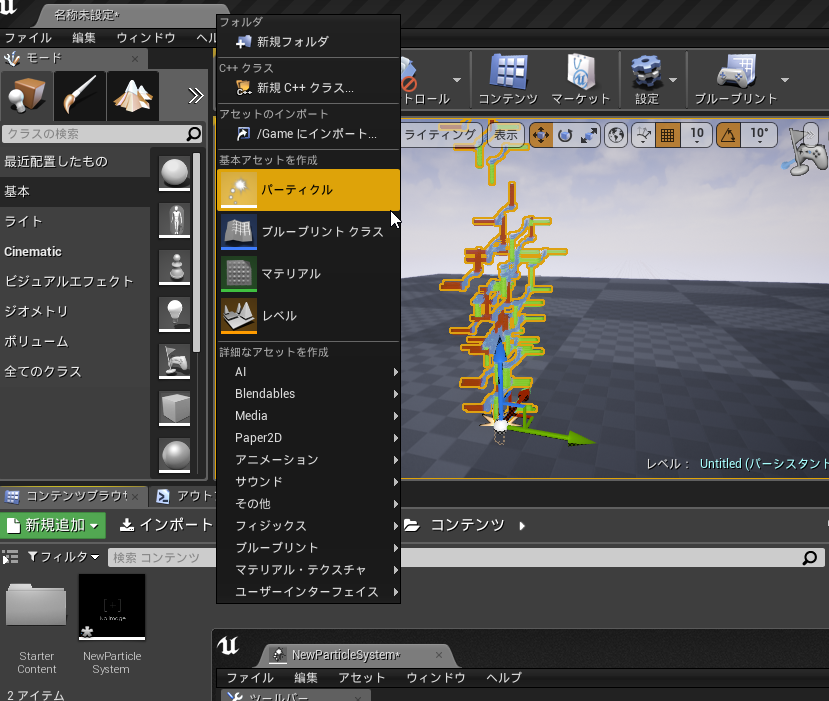Screen dimensions: 829x701
Task: Expand the ブループリント submenu
Action: 308,548
